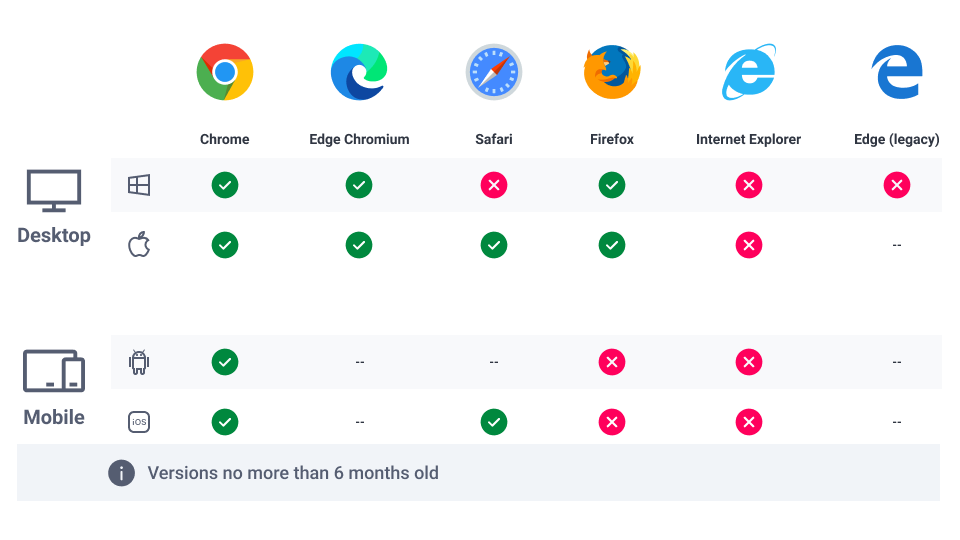
Task: Click the 'Versions no more than 6 months old' note
Action: tap(293, 473)
